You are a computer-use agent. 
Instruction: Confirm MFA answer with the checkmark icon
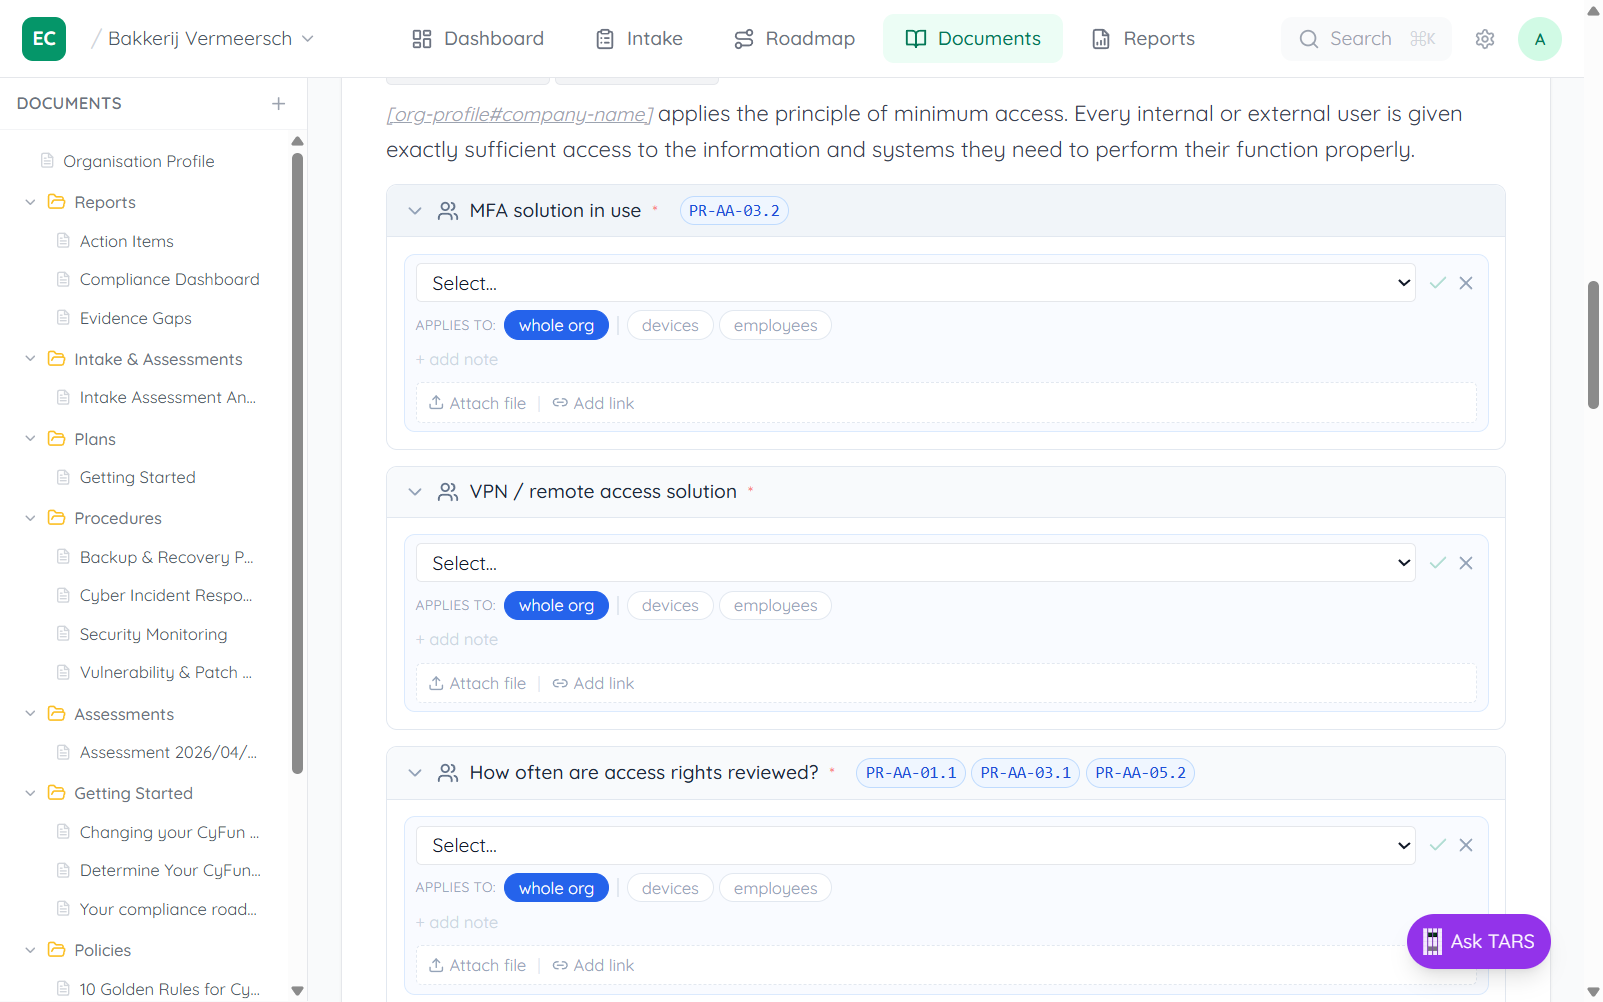point(1438,283)
